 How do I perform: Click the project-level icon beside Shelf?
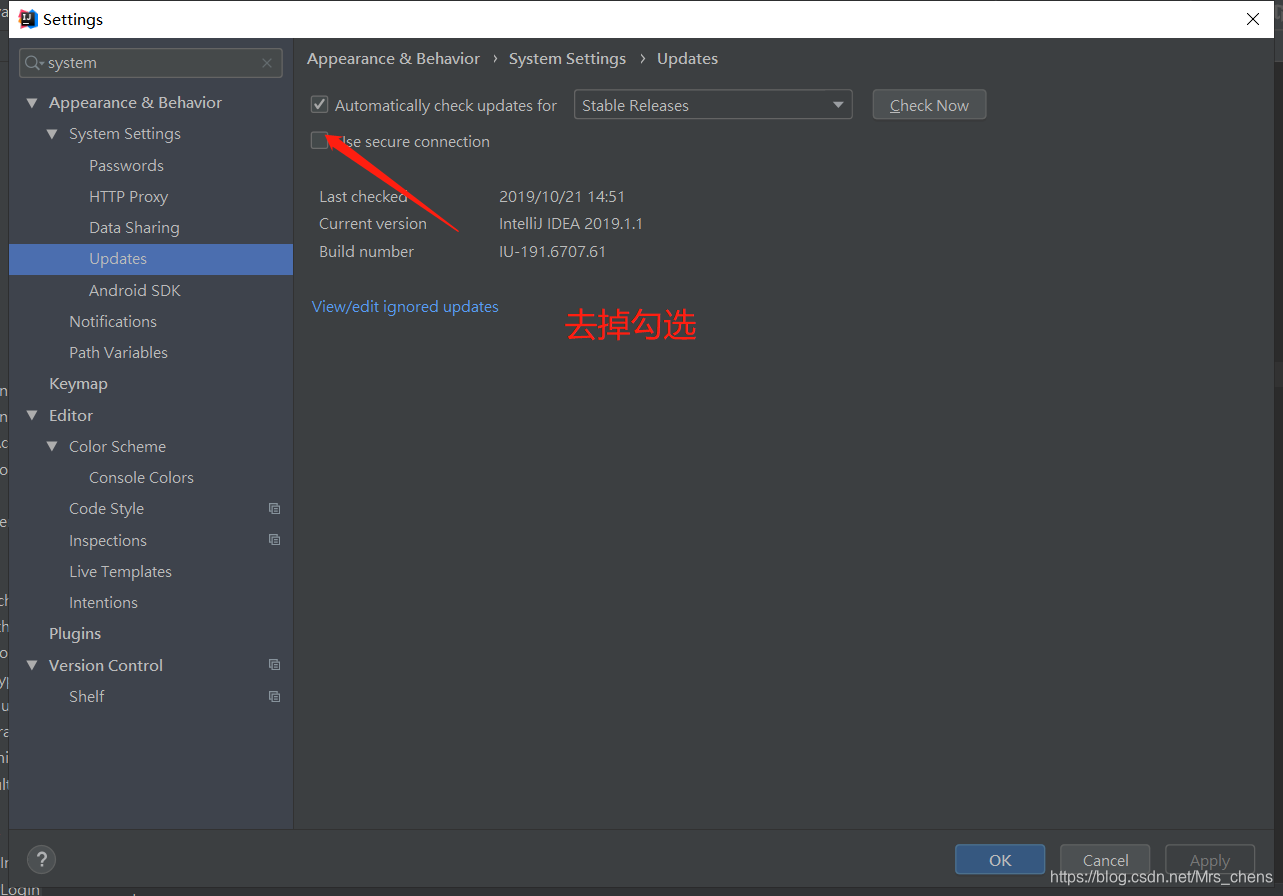coord(274,696)
